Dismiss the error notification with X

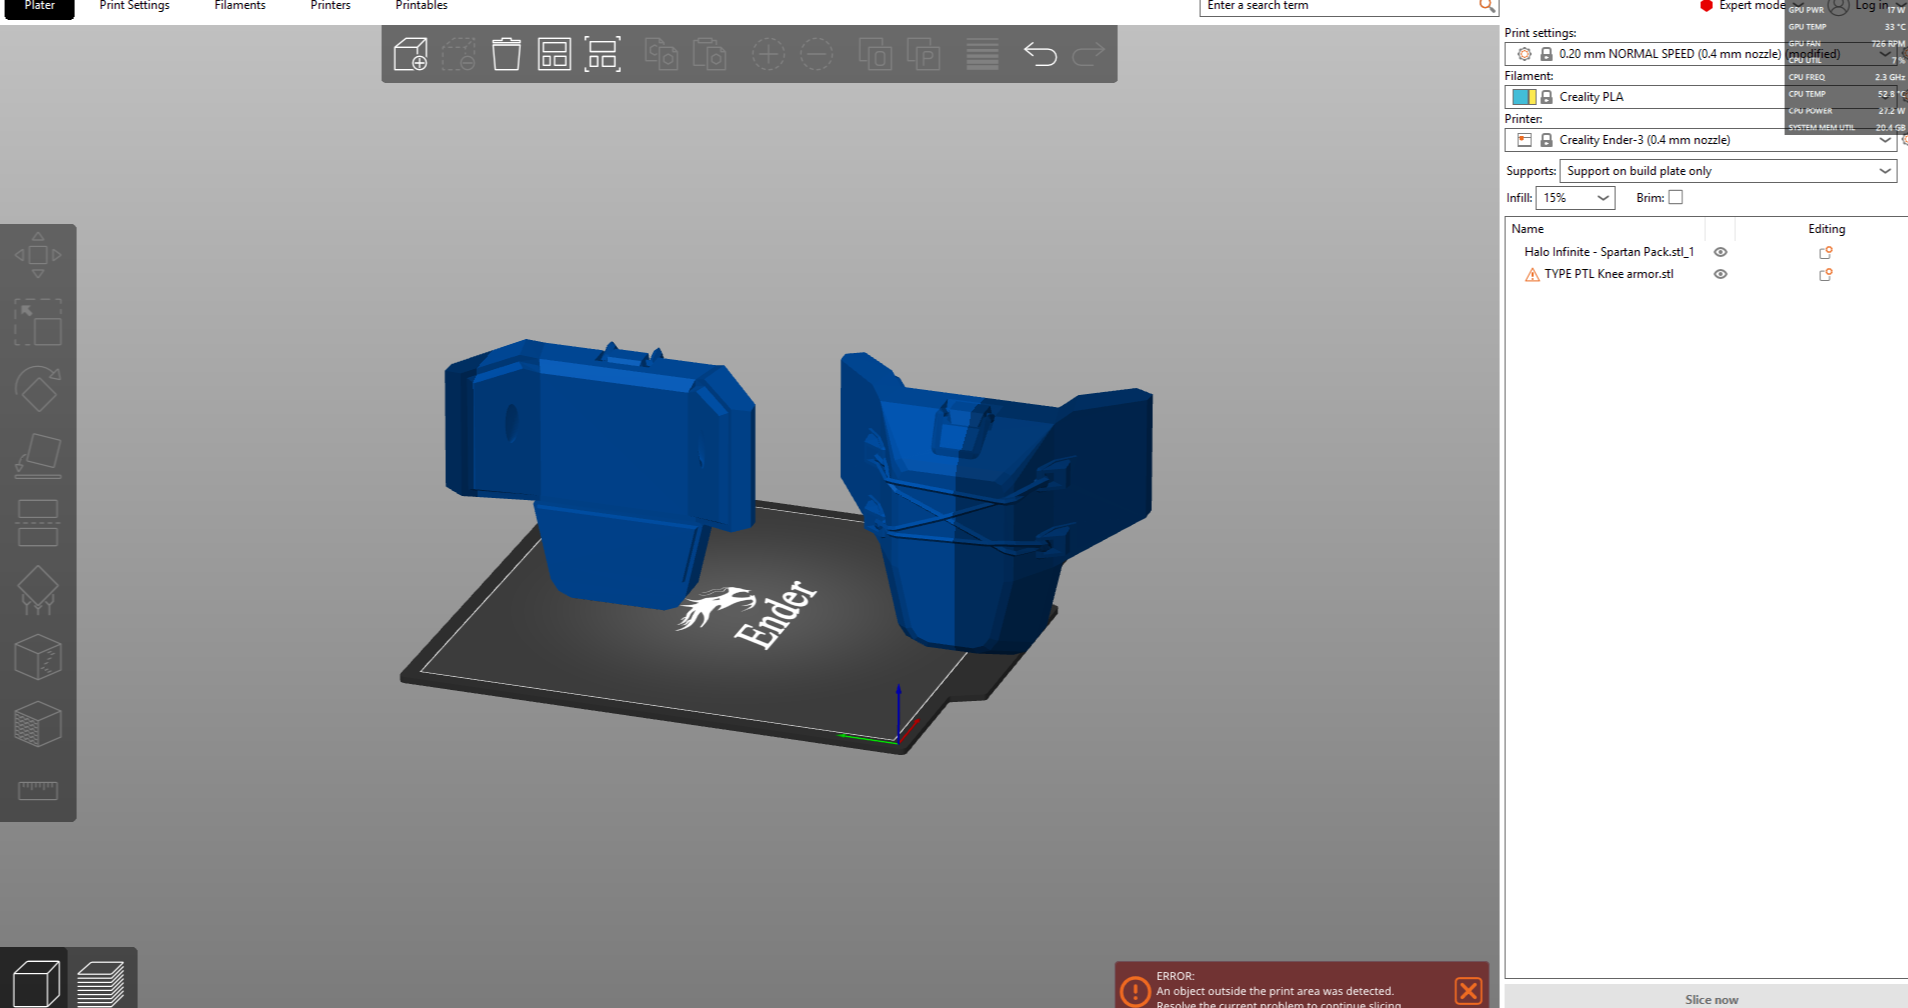[1468, 990]
